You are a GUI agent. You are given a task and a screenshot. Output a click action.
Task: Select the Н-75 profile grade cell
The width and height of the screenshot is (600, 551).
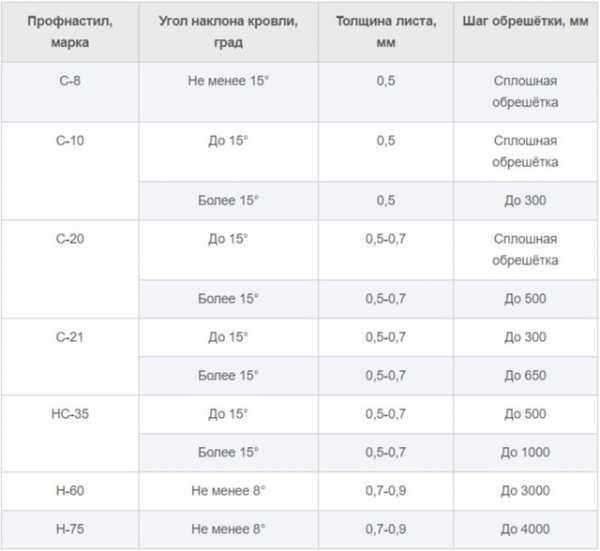pyautogui.click(x=41, y=529)
